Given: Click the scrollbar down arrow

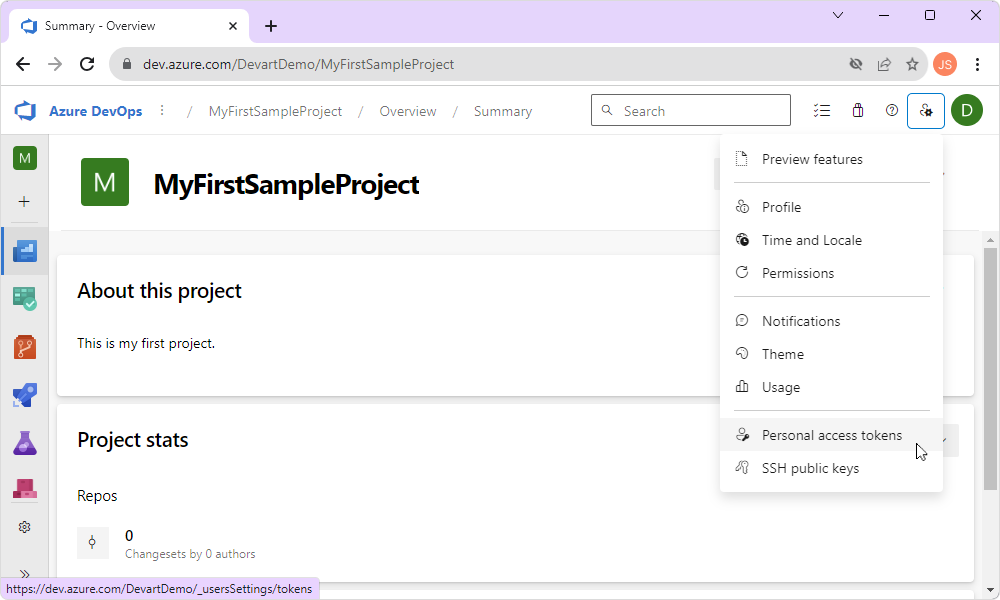Looking at the screenshot, I should (990, 590).
